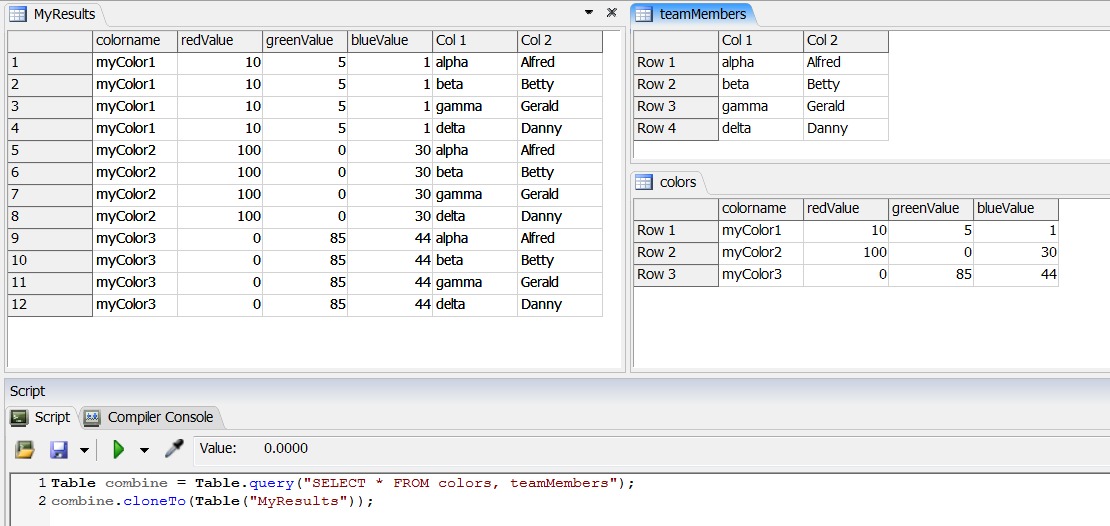The width and height of the screenshot is (1110, 526).
Task: Click the Col 1 header in MyResults
Action: click(x=475, y=41)
